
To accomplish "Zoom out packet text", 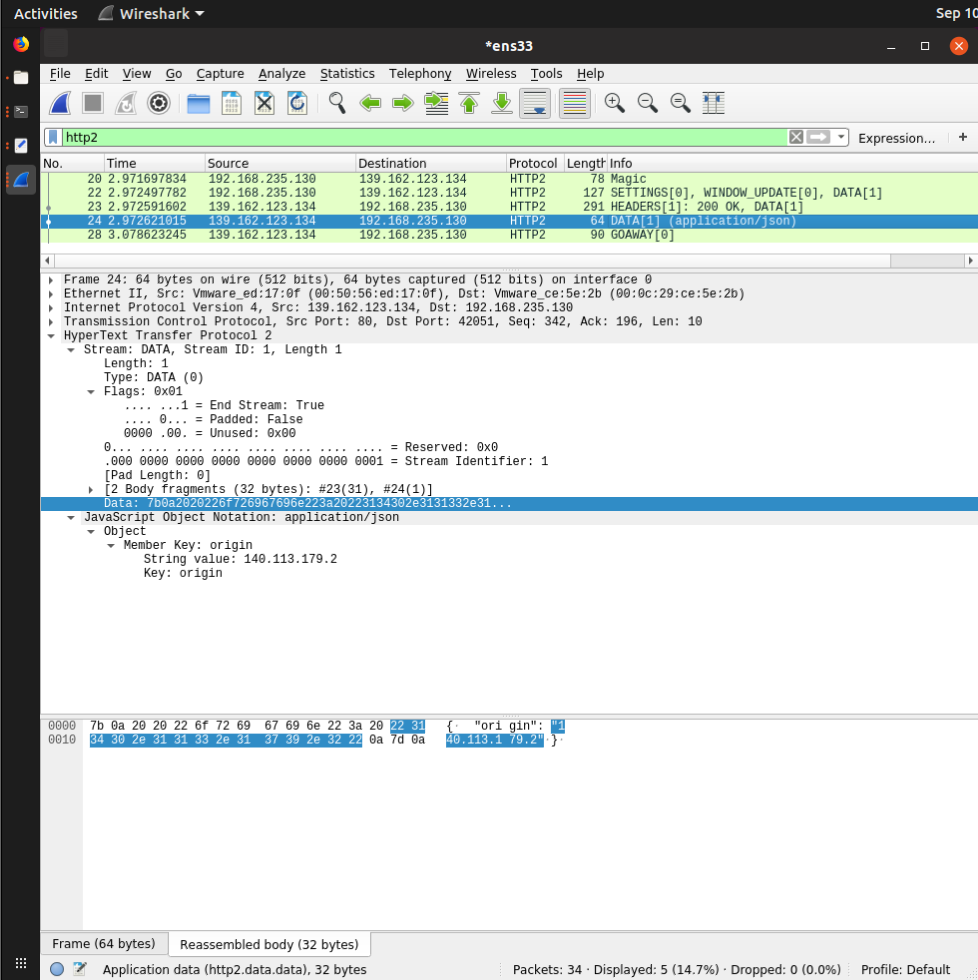I will [647, 103].
